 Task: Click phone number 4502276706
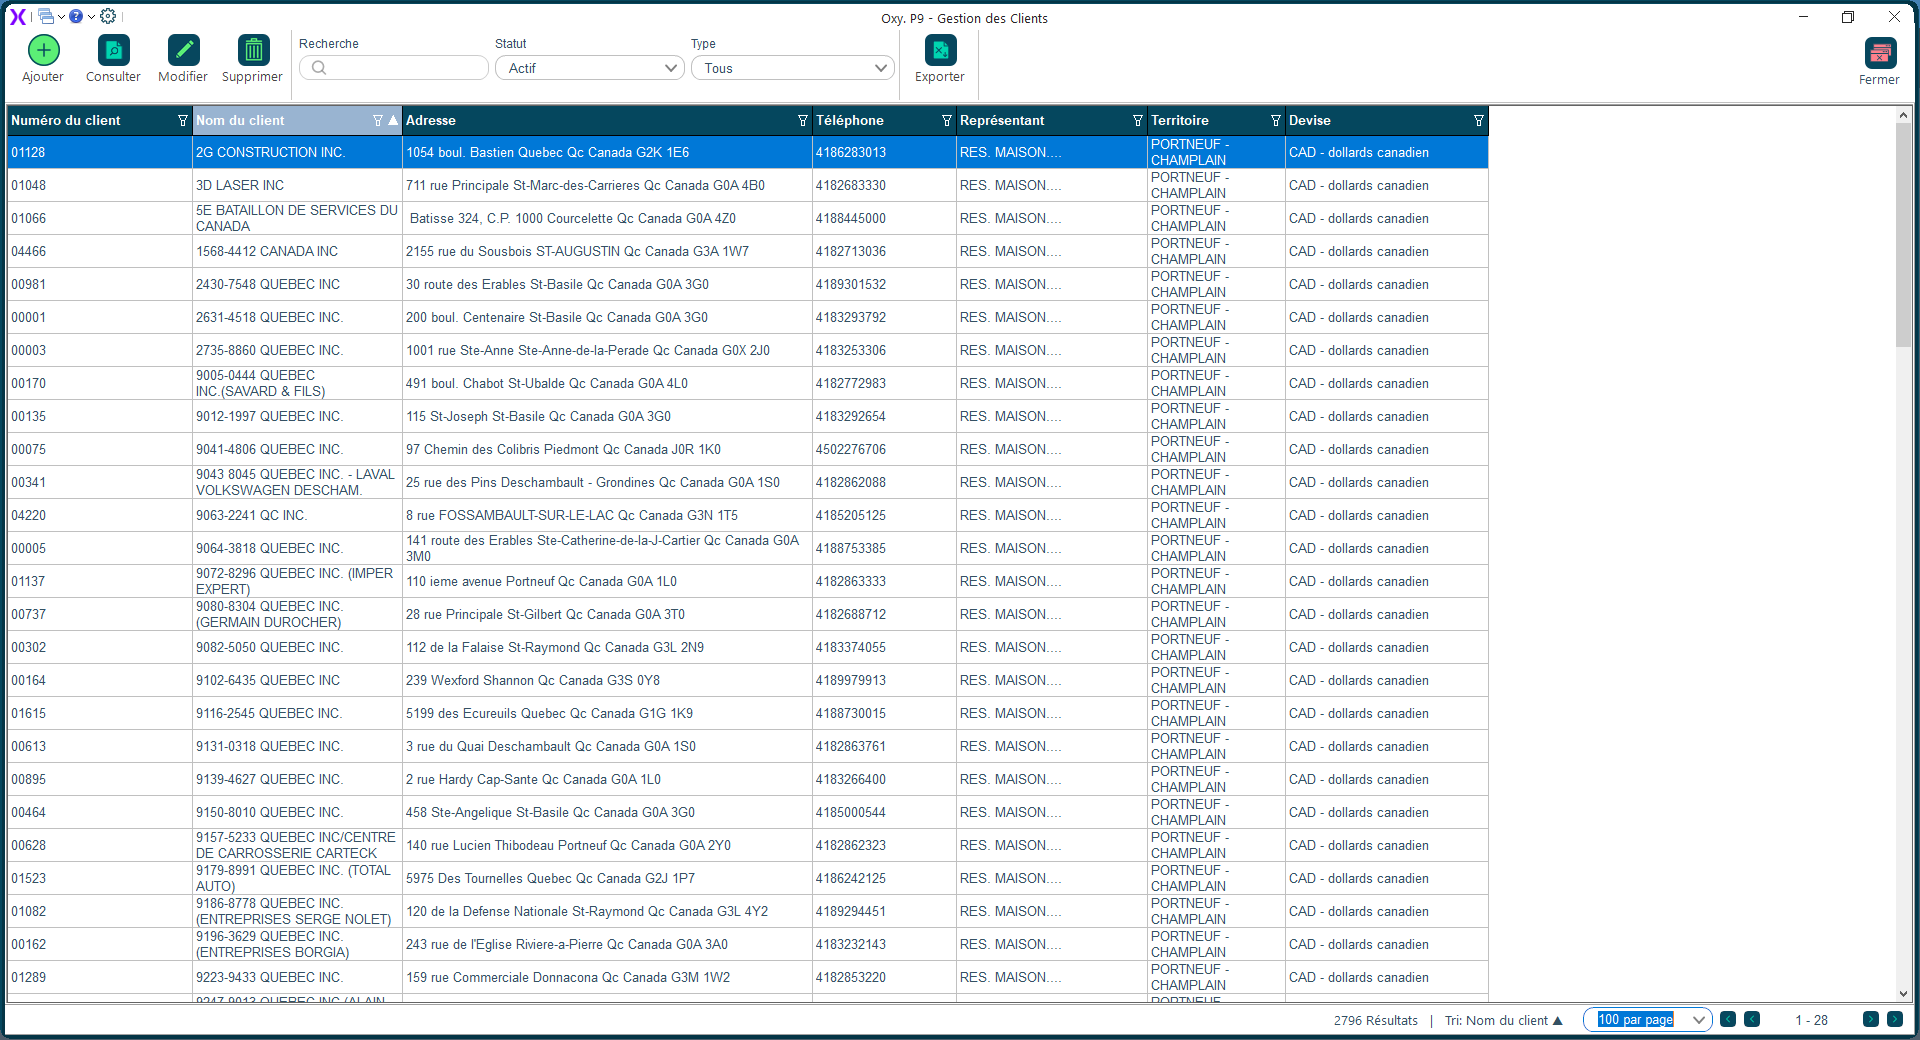[851, 449]
